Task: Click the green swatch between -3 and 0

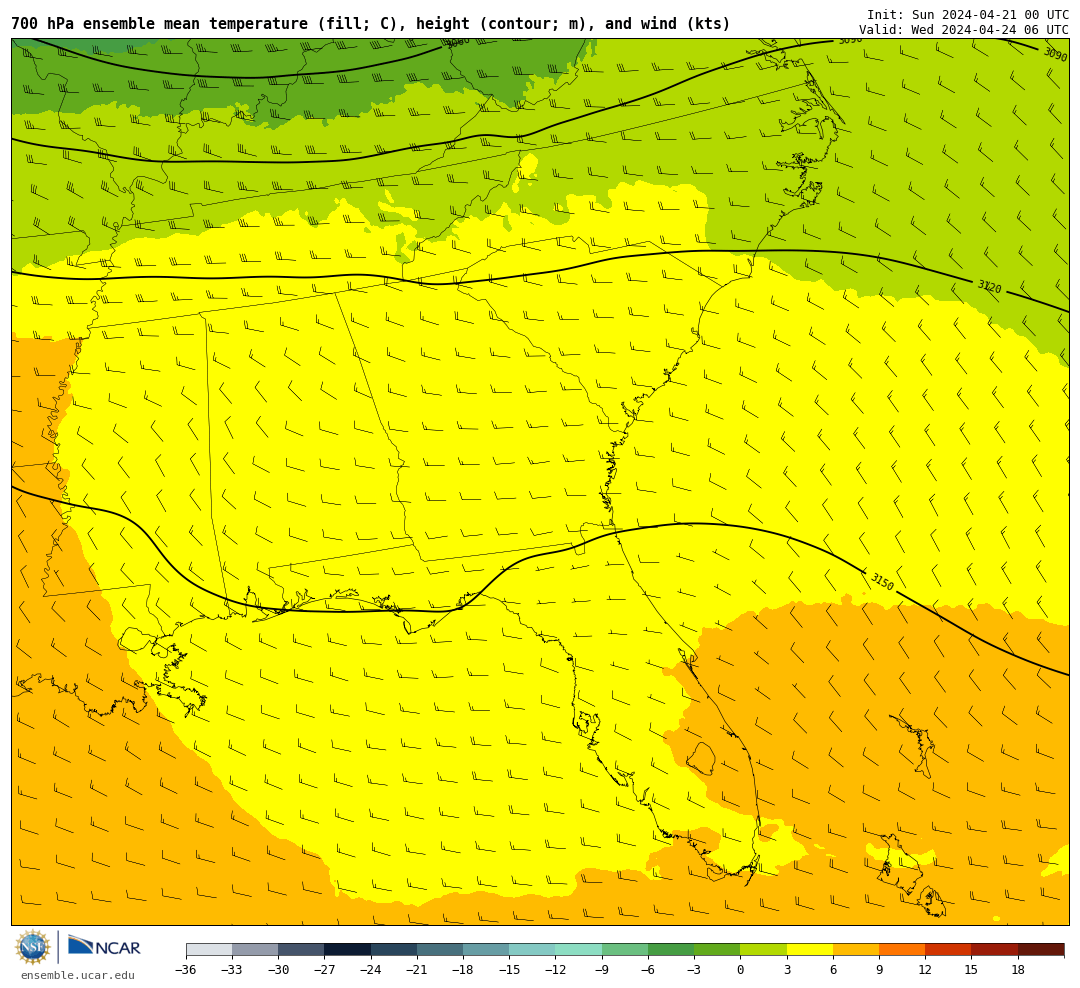Action: coord(717,950)
